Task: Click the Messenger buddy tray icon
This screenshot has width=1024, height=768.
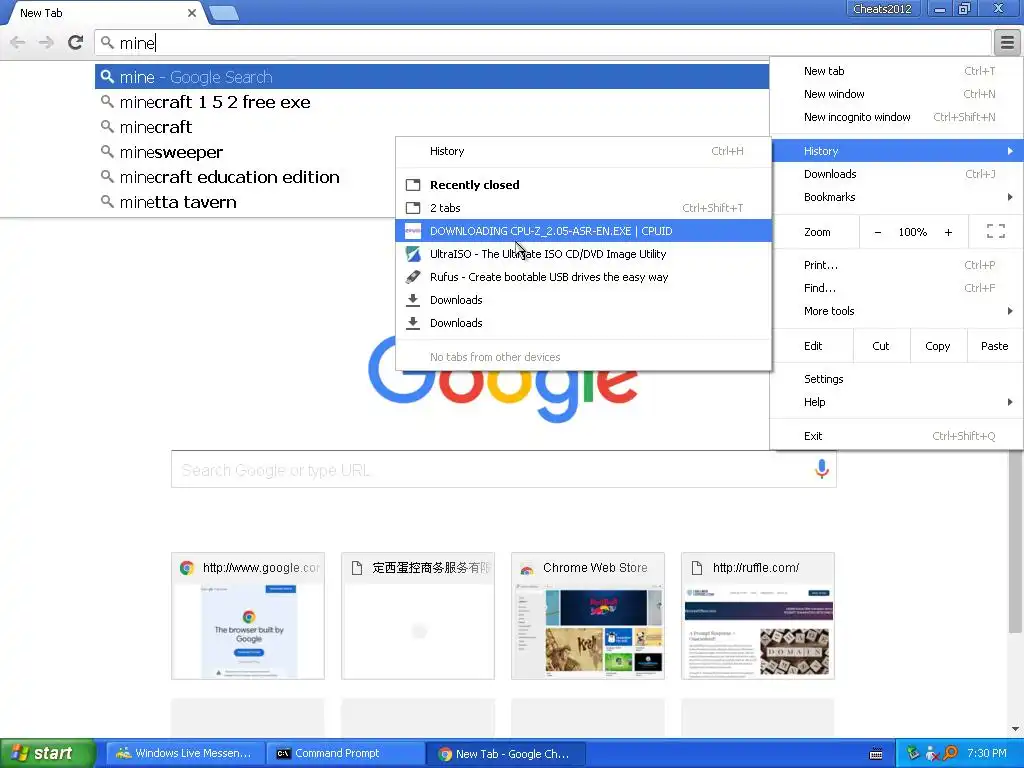Action: 932,753
